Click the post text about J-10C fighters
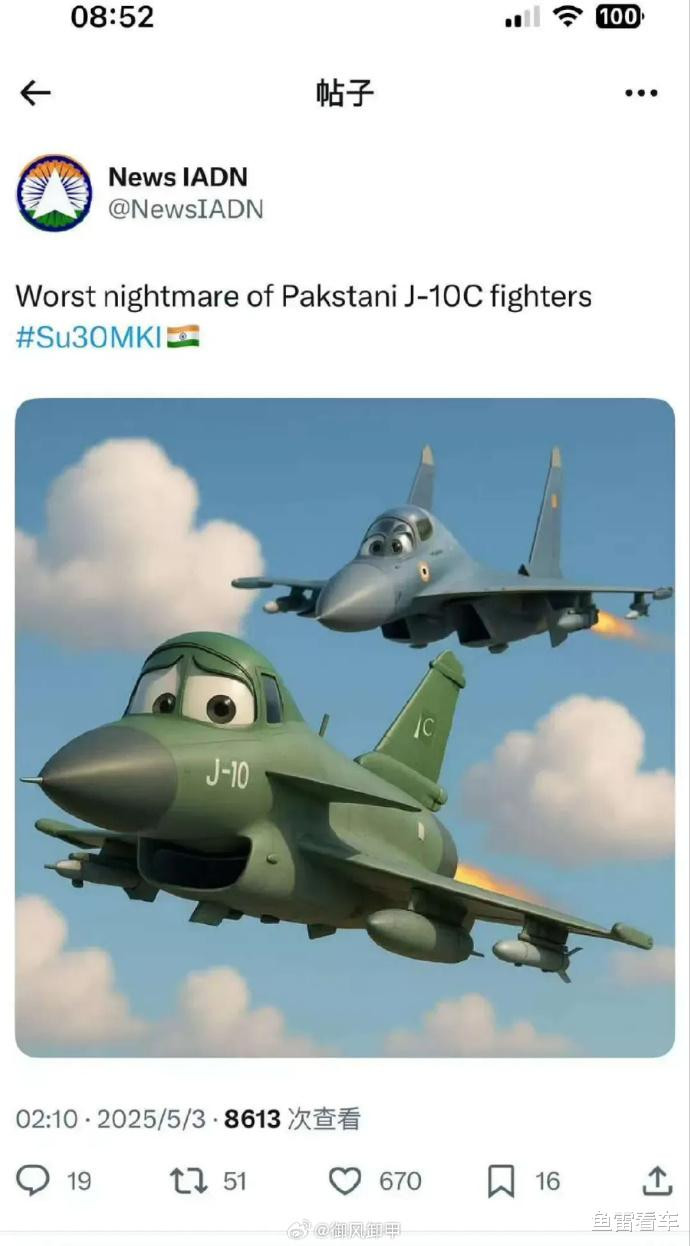Screen dimensions: 690x1246 click(x=303, y=297)
